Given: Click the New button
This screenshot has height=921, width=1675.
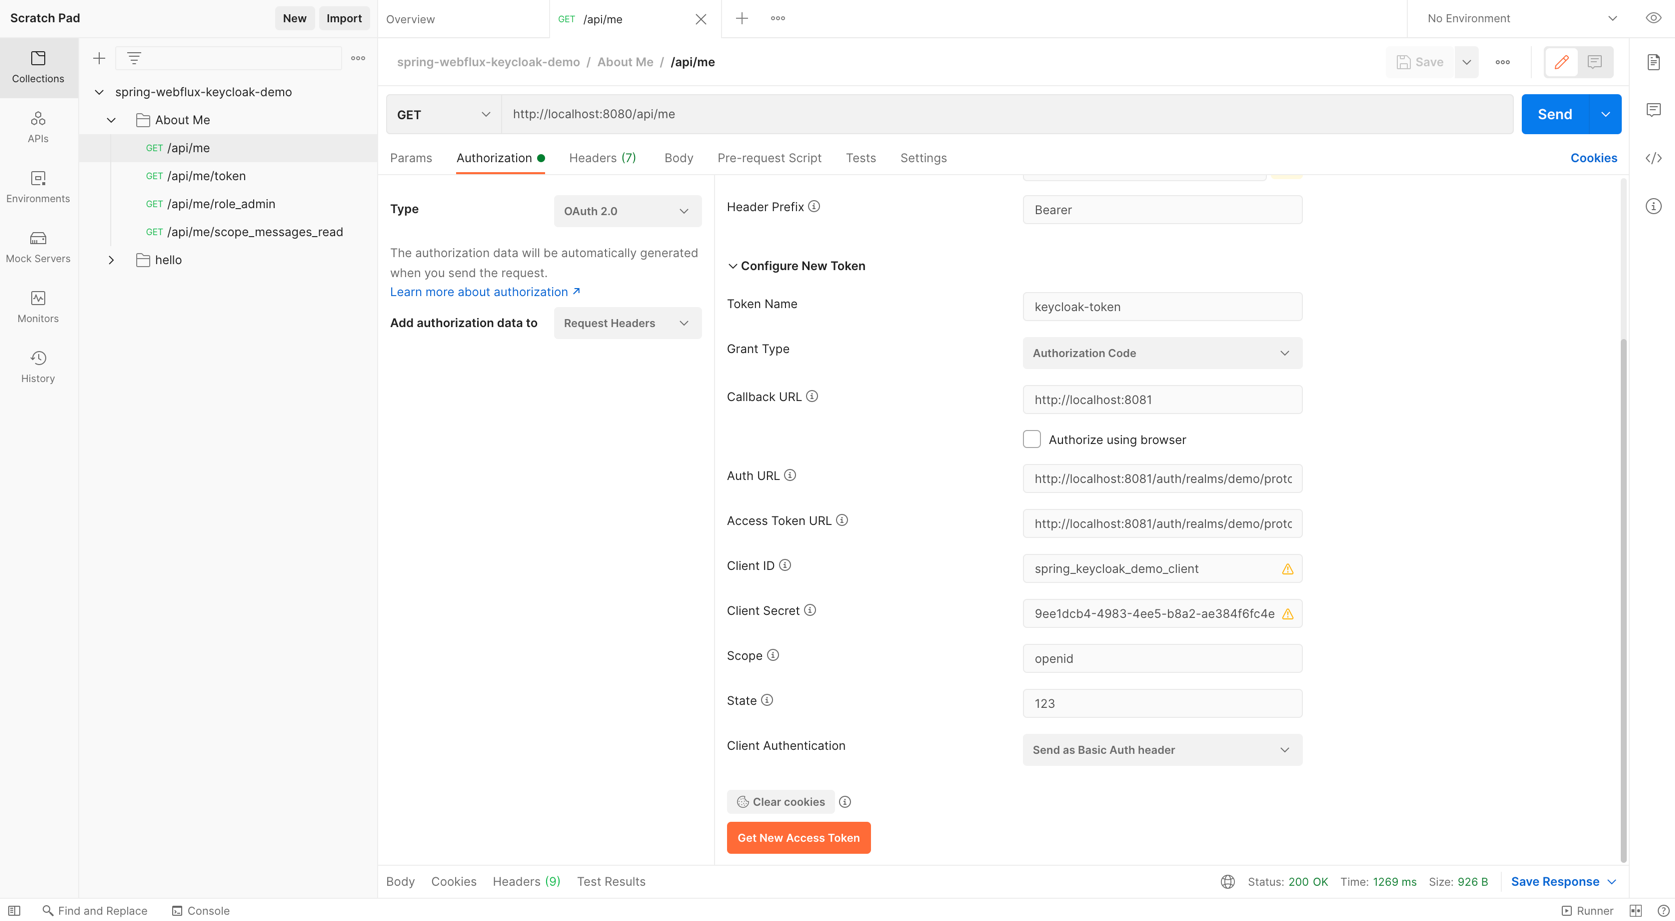Looking at the screenshot, I should [294, 18].
